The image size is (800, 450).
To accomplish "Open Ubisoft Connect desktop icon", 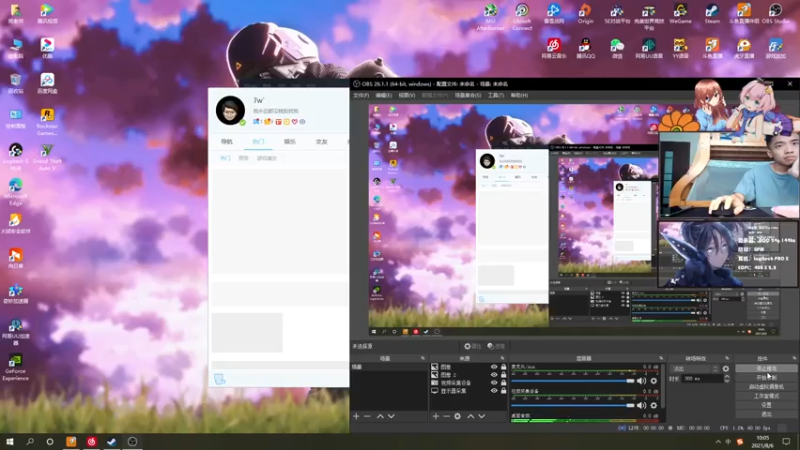I will point(522,16).
